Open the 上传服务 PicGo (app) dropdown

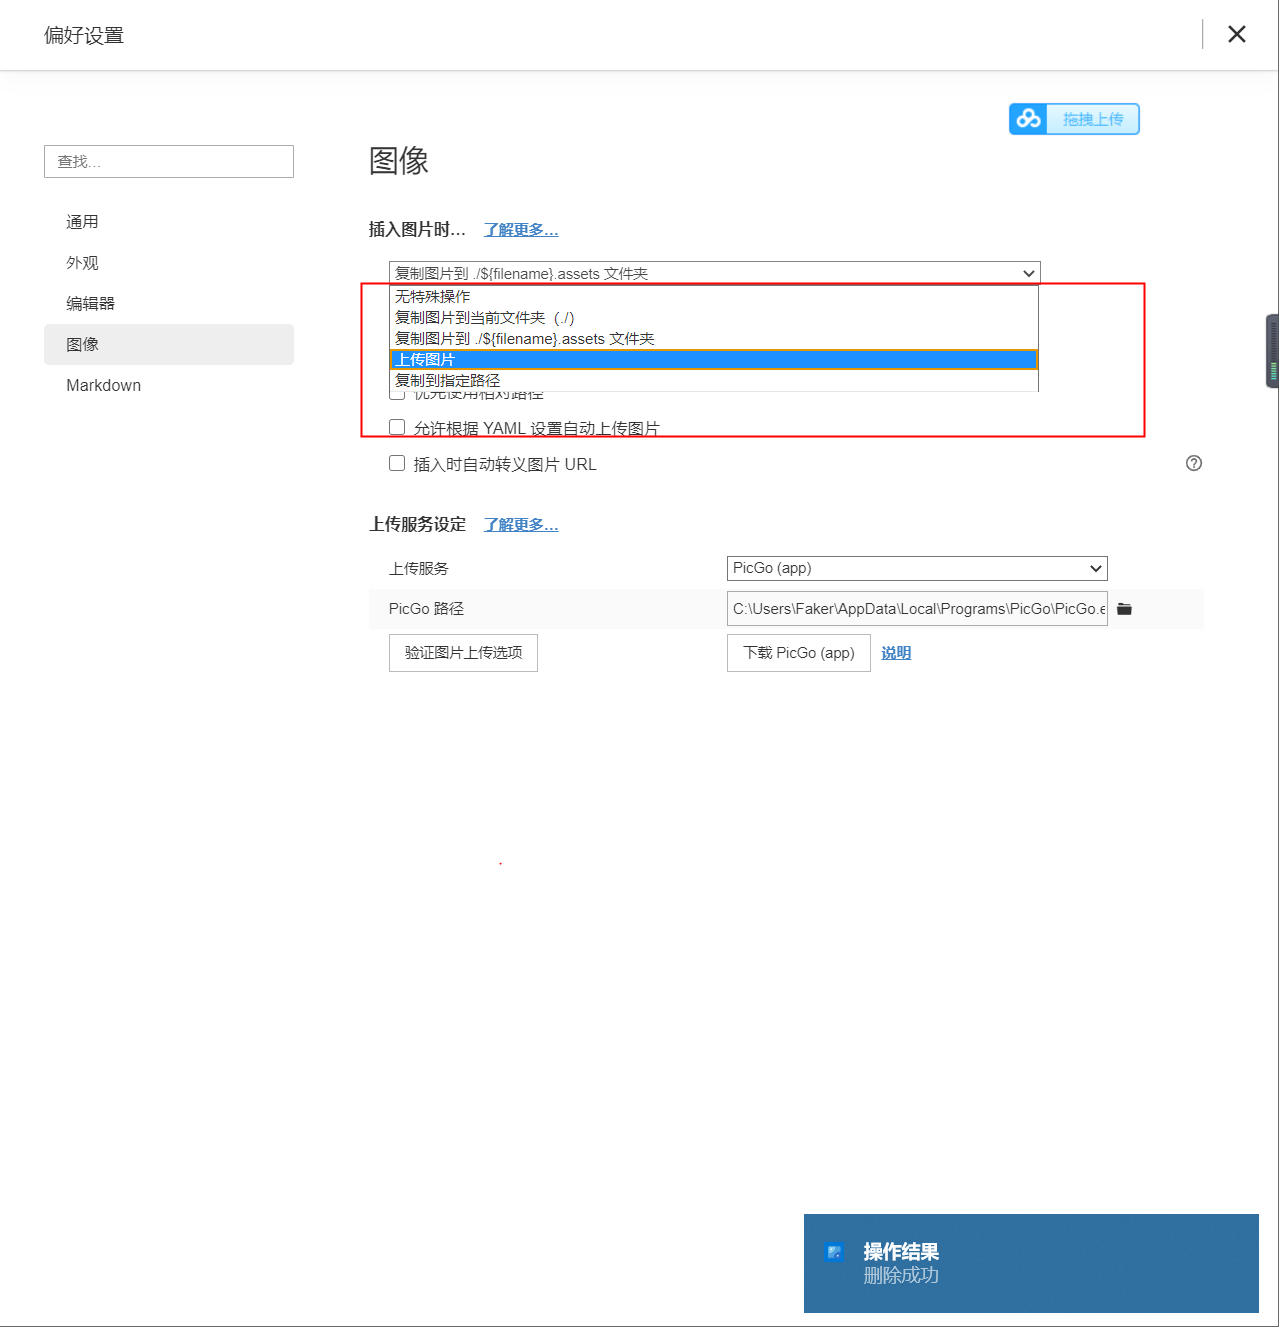pos(917,568)
